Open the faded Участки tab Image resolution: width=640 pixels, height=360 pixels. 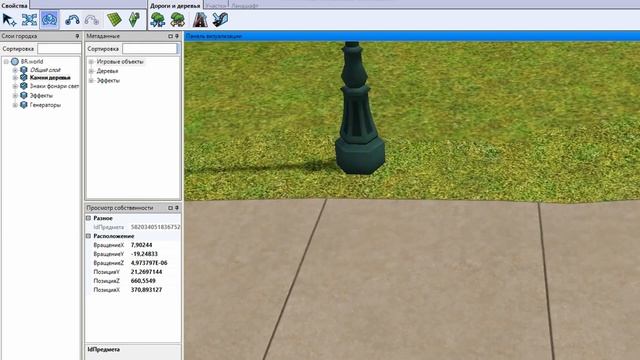tap(216, 6)
